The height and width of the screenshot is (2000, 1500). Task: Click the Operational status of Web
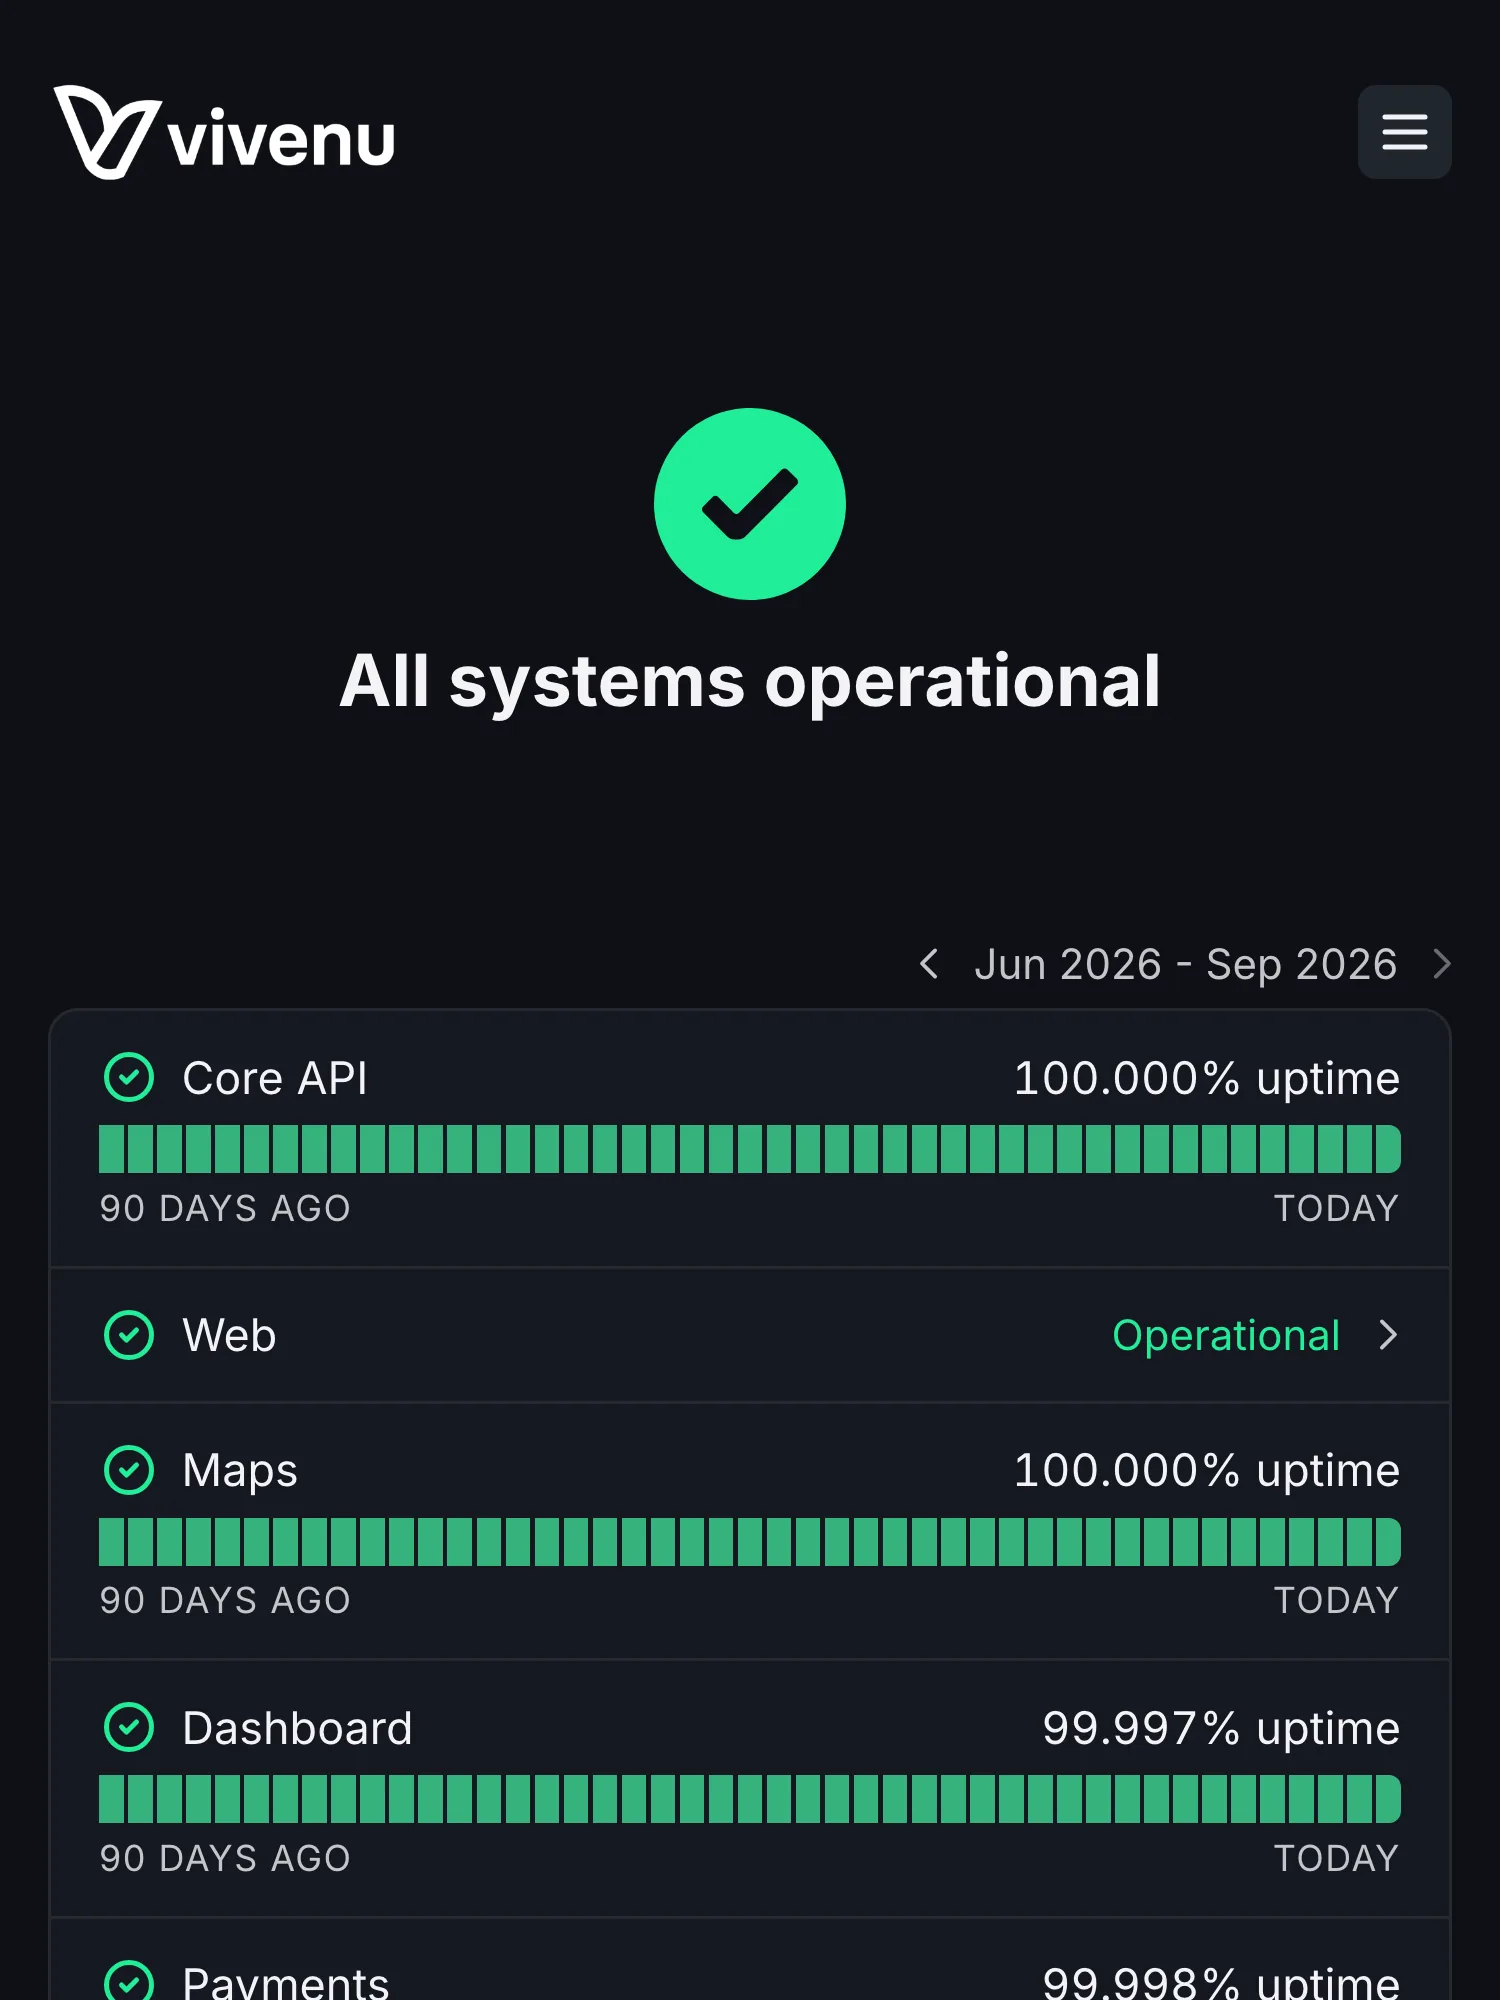tap(1226, 1336)
